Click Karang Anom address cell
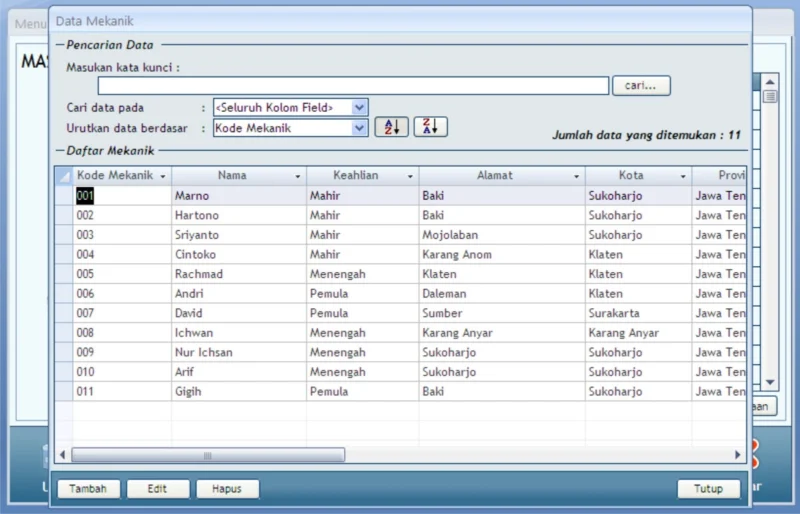 pyautogui.click(x=502, y=254)
